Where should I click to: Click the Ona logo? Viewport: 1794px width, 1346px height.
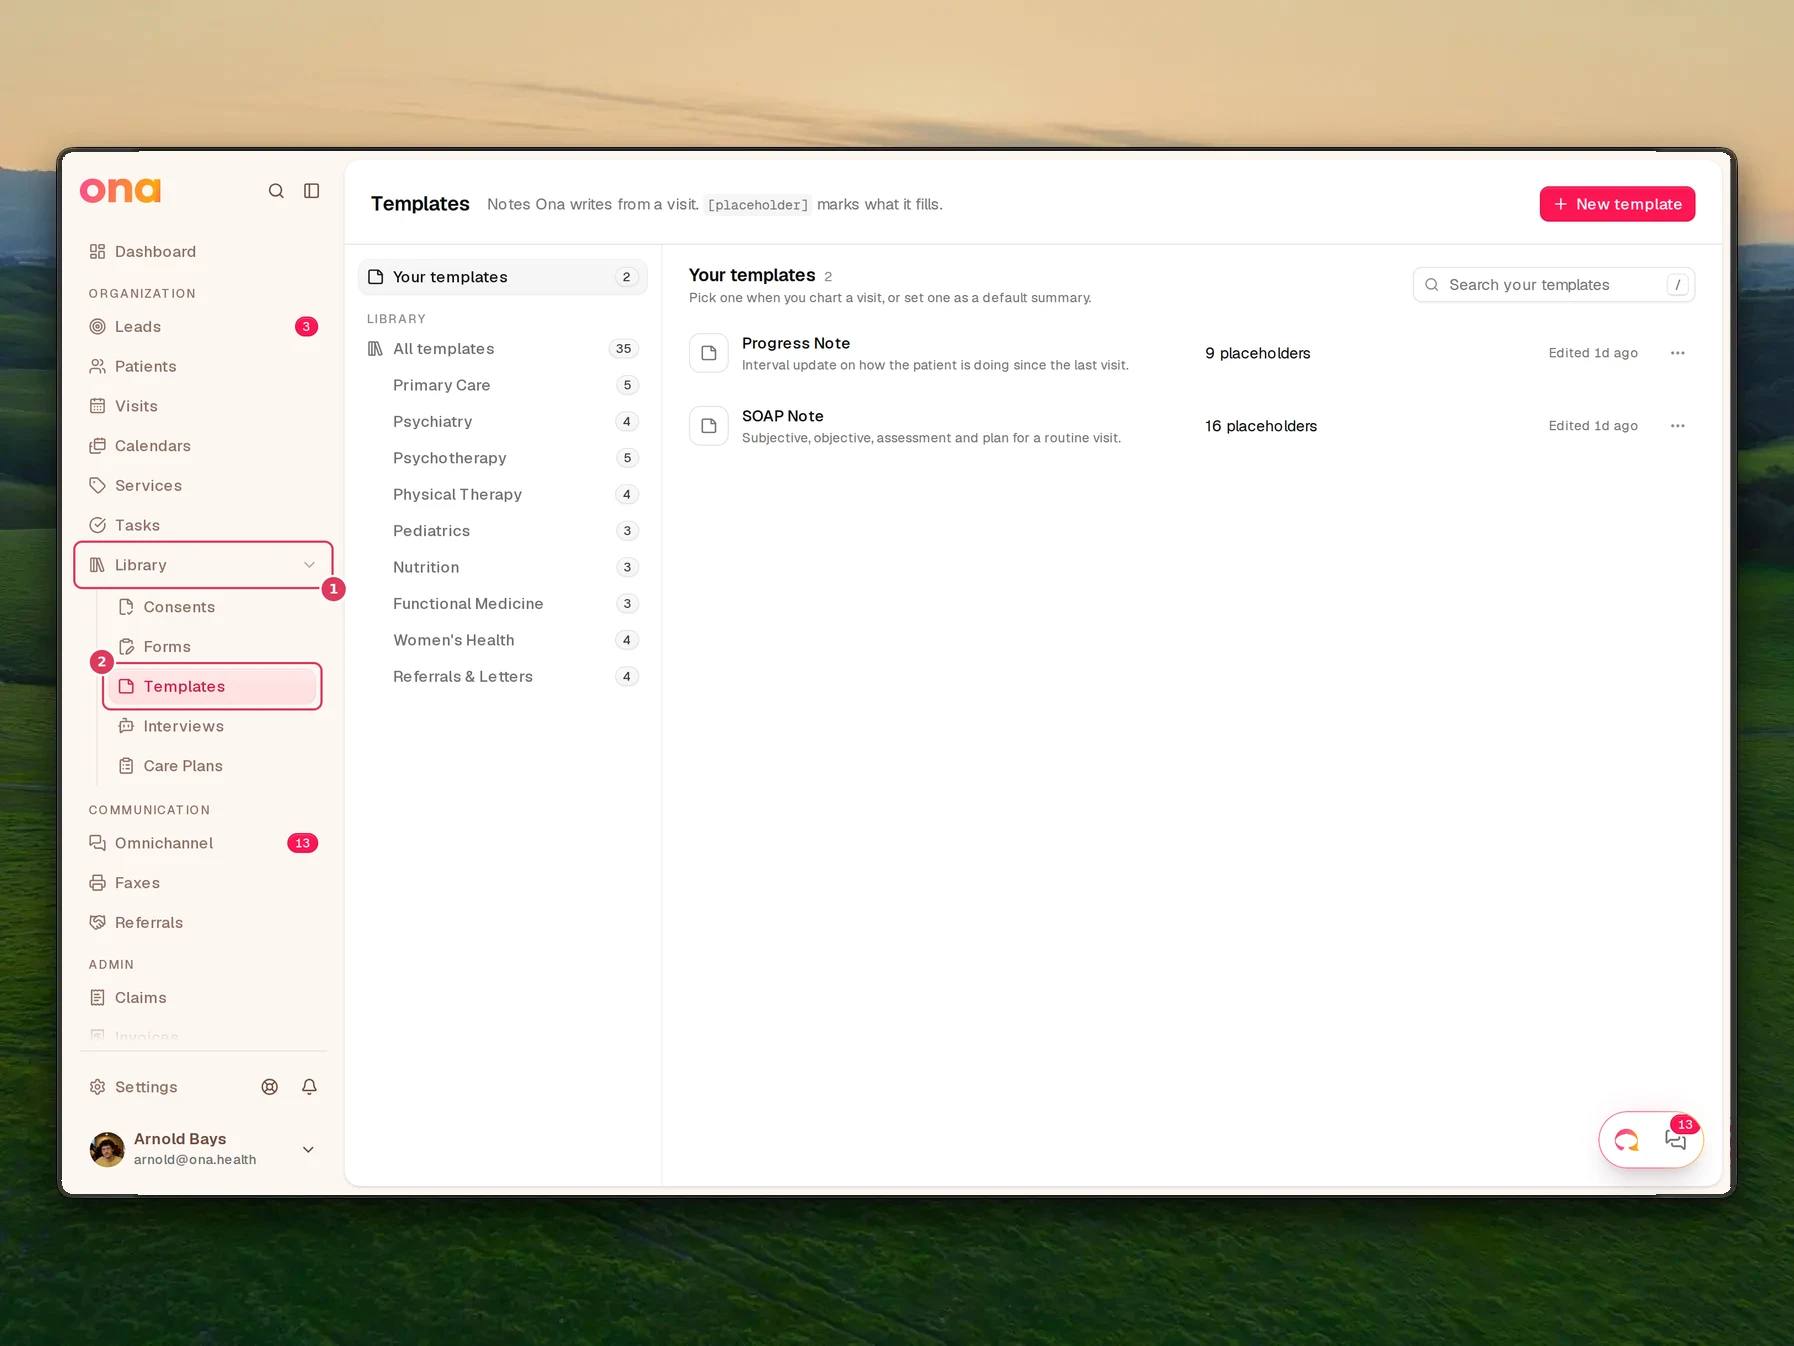120,190
